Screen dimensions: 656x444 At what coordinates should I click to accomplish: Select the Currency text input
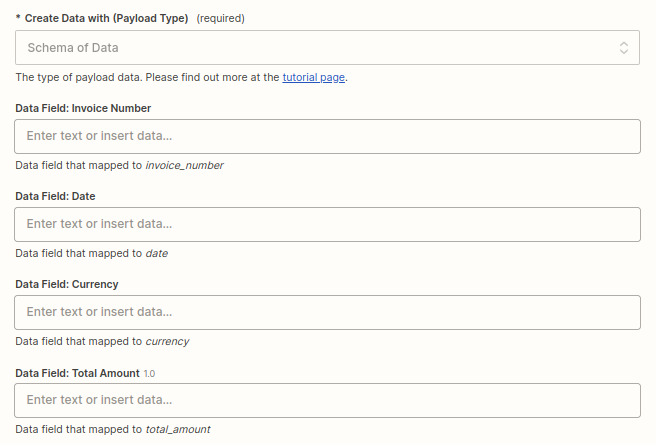(327, 312)
